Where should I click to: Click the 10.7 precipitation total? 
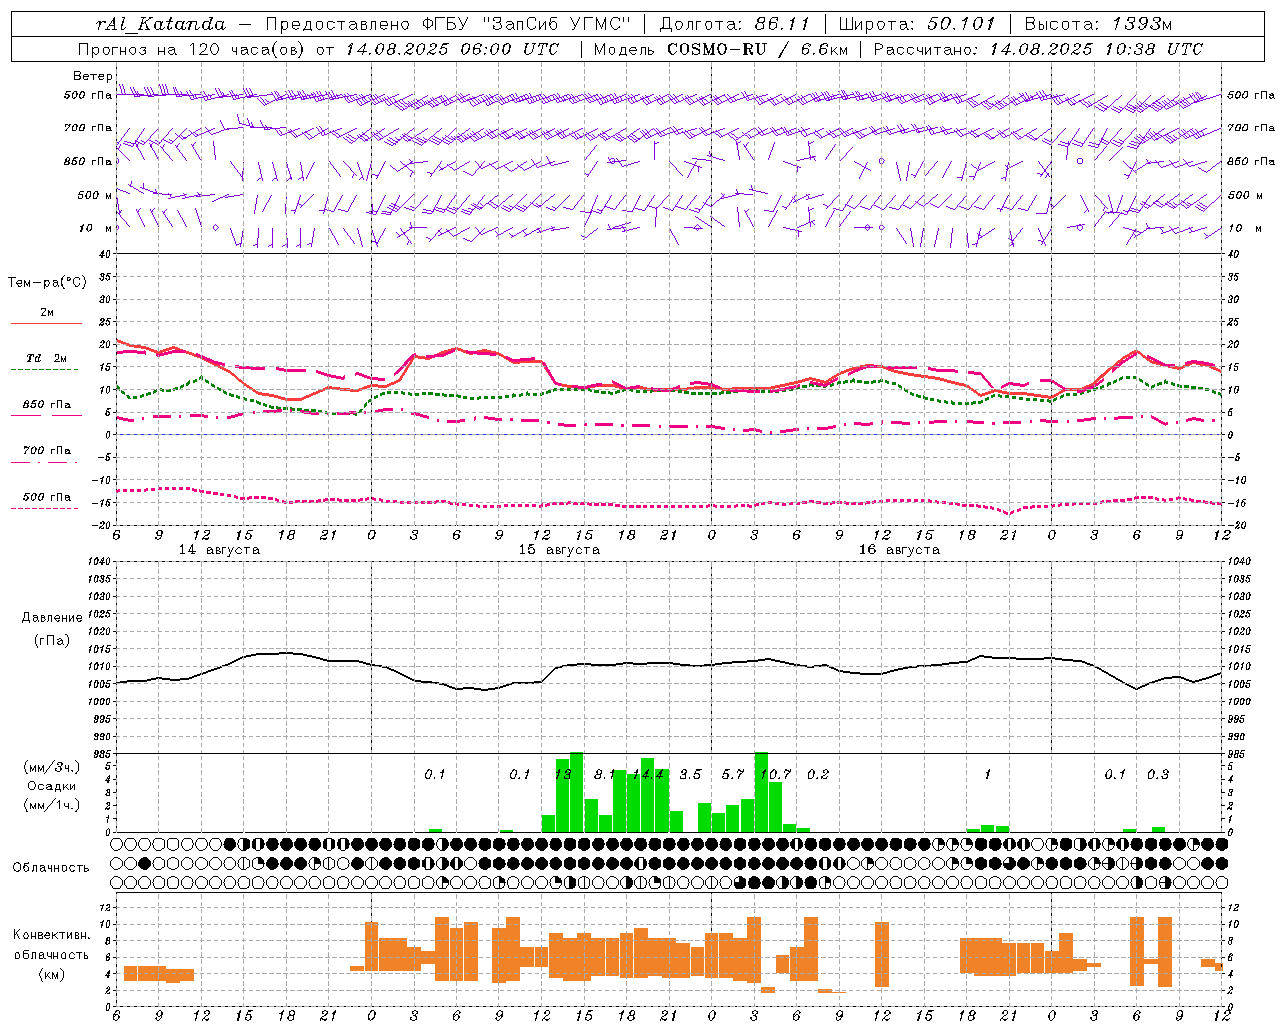775,775
